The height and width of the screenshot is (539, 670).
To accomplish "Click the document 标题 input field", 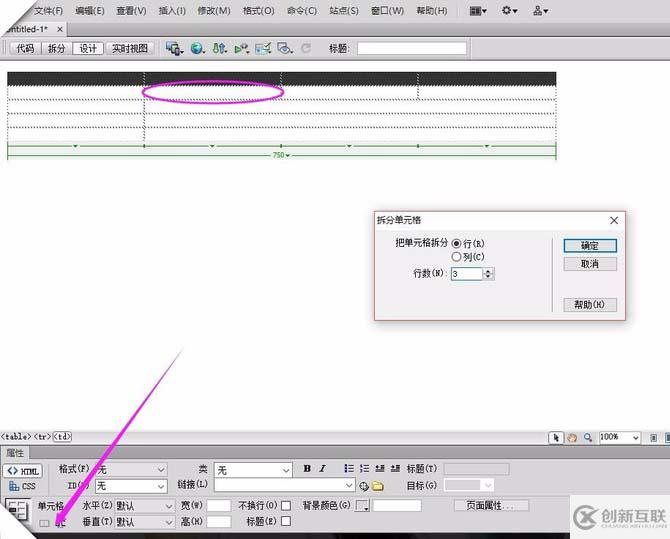I will 412,48.
